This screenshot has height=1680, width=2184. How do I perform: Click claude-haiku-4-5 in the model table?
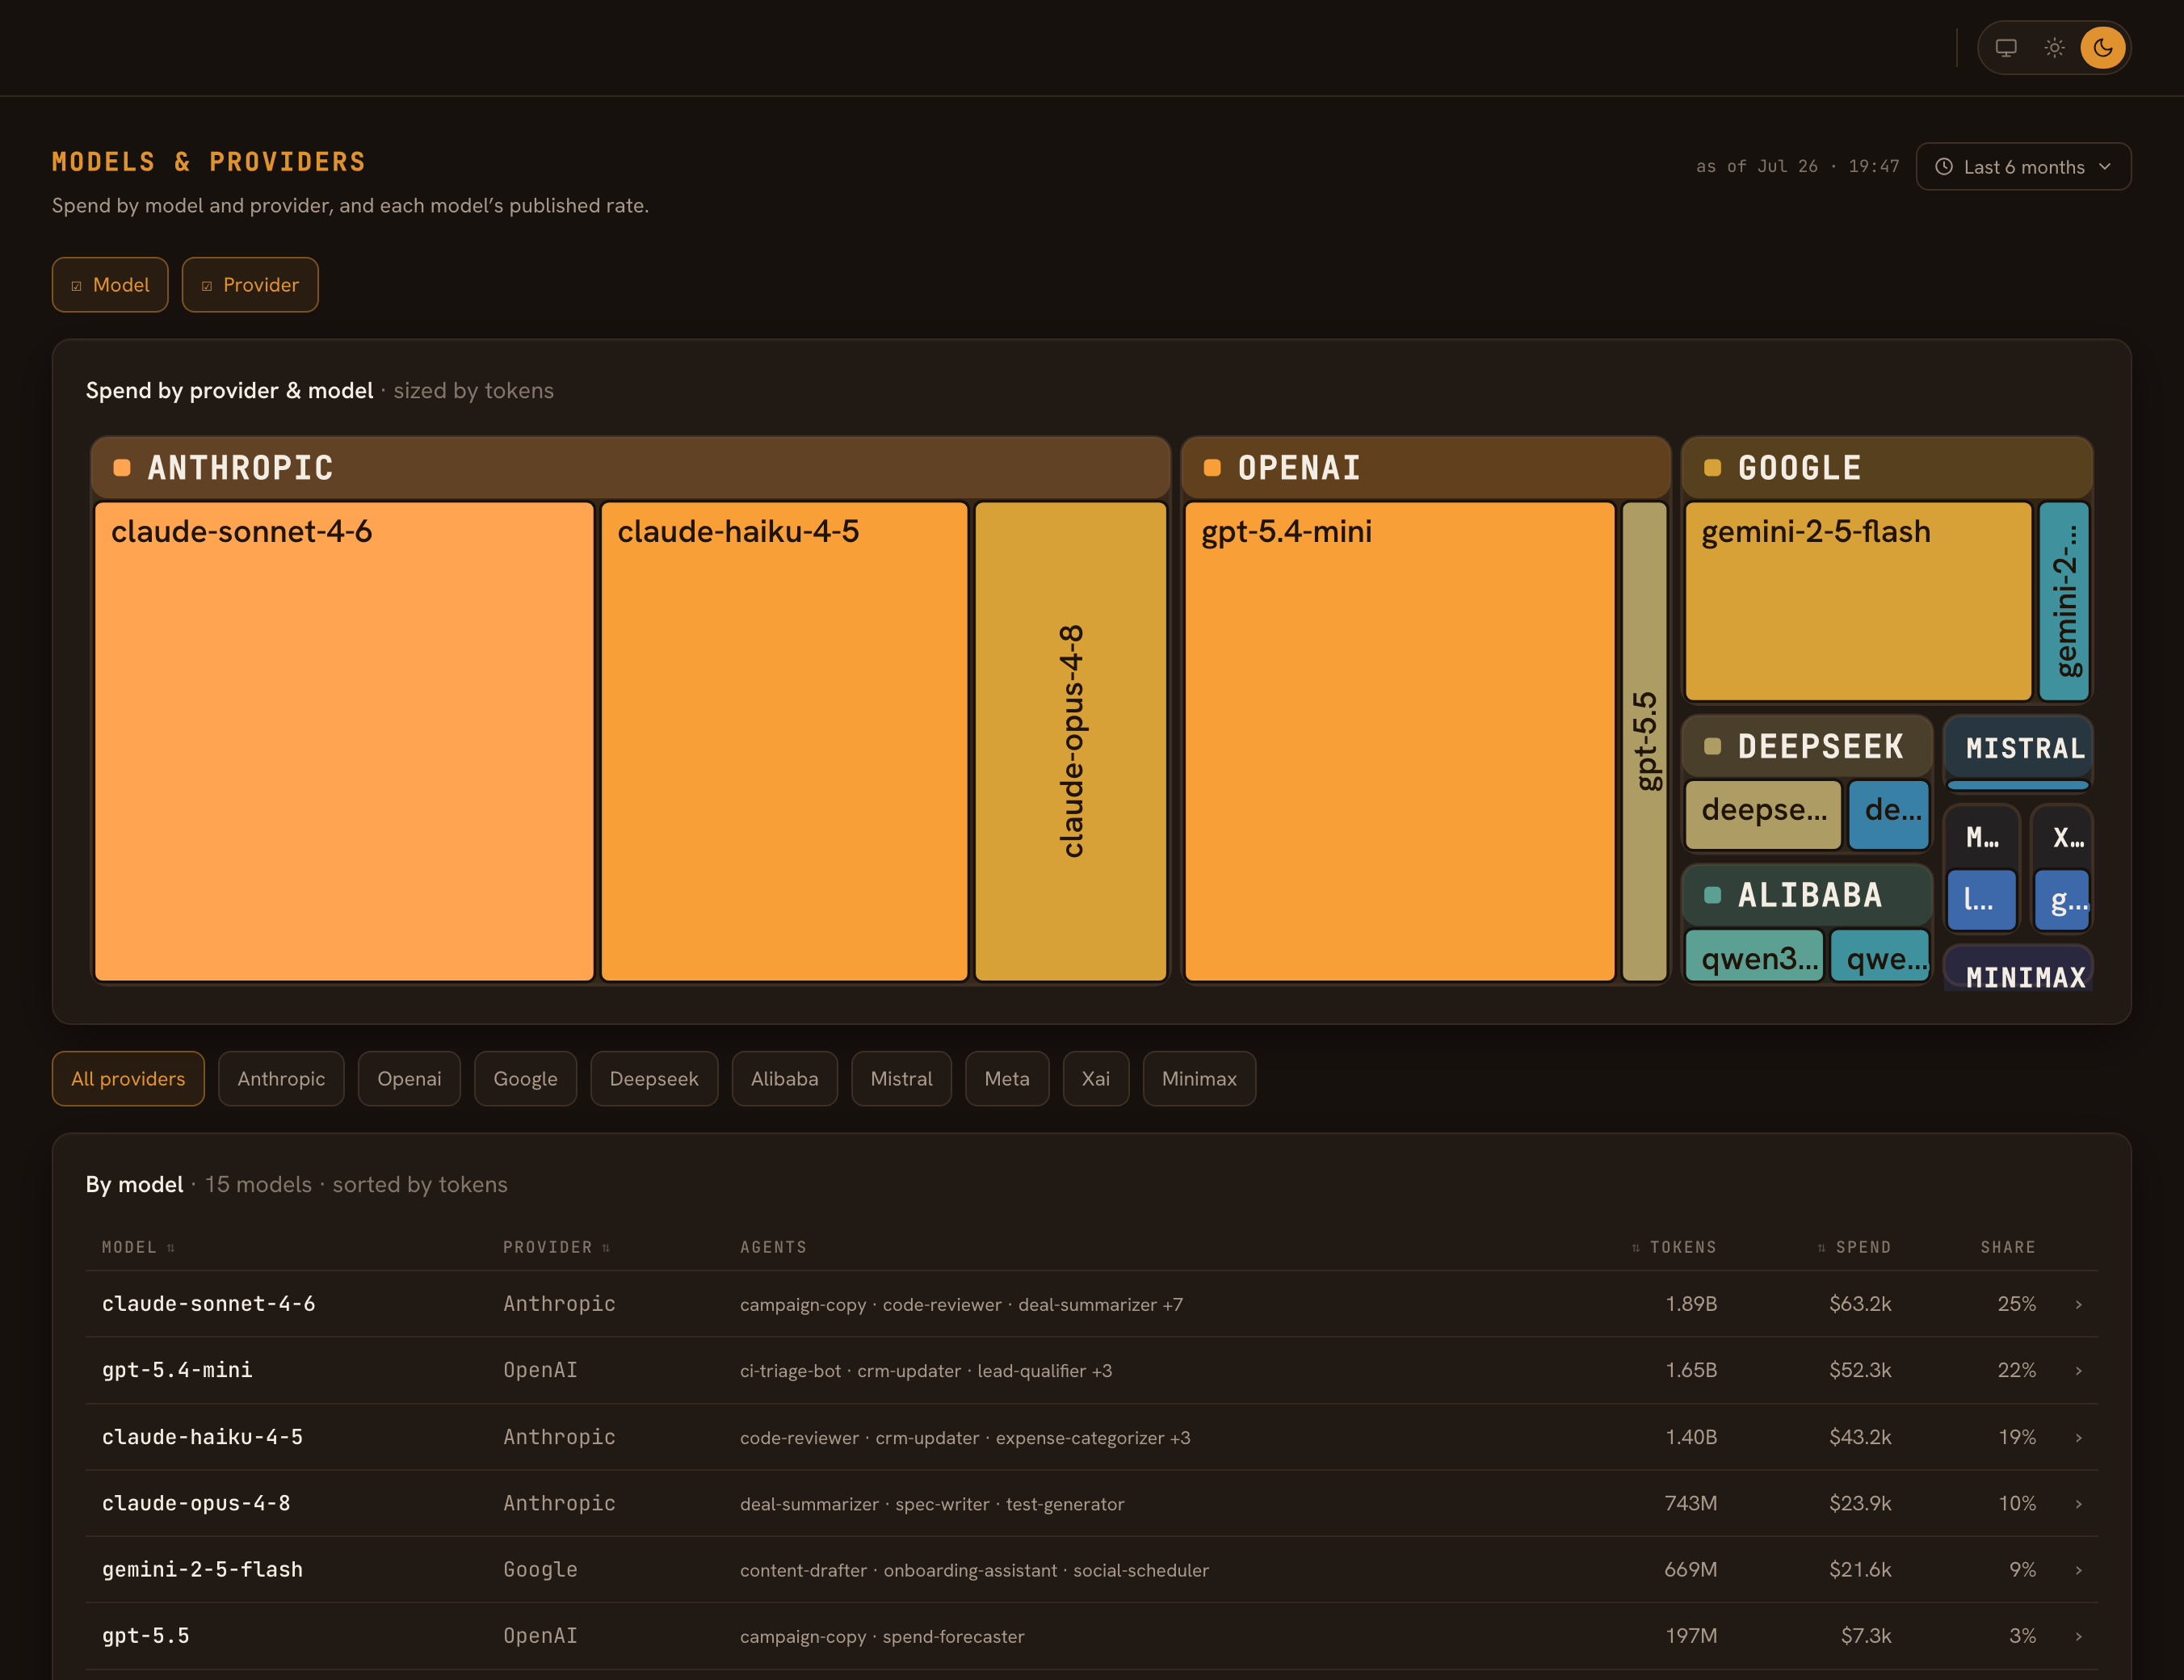click(x=202, y=1437)
